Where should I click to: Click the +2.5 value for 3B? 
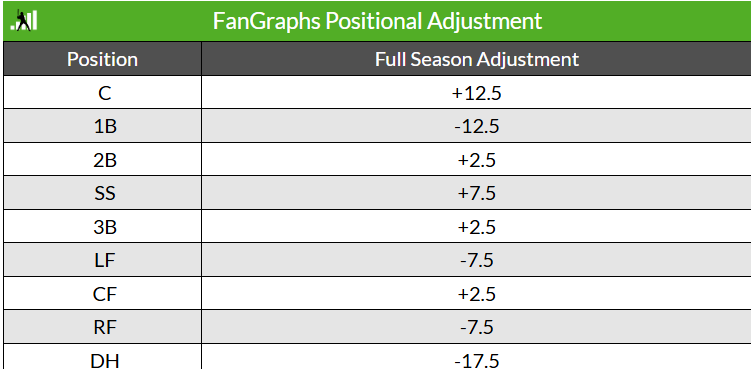tap(477, 227)
